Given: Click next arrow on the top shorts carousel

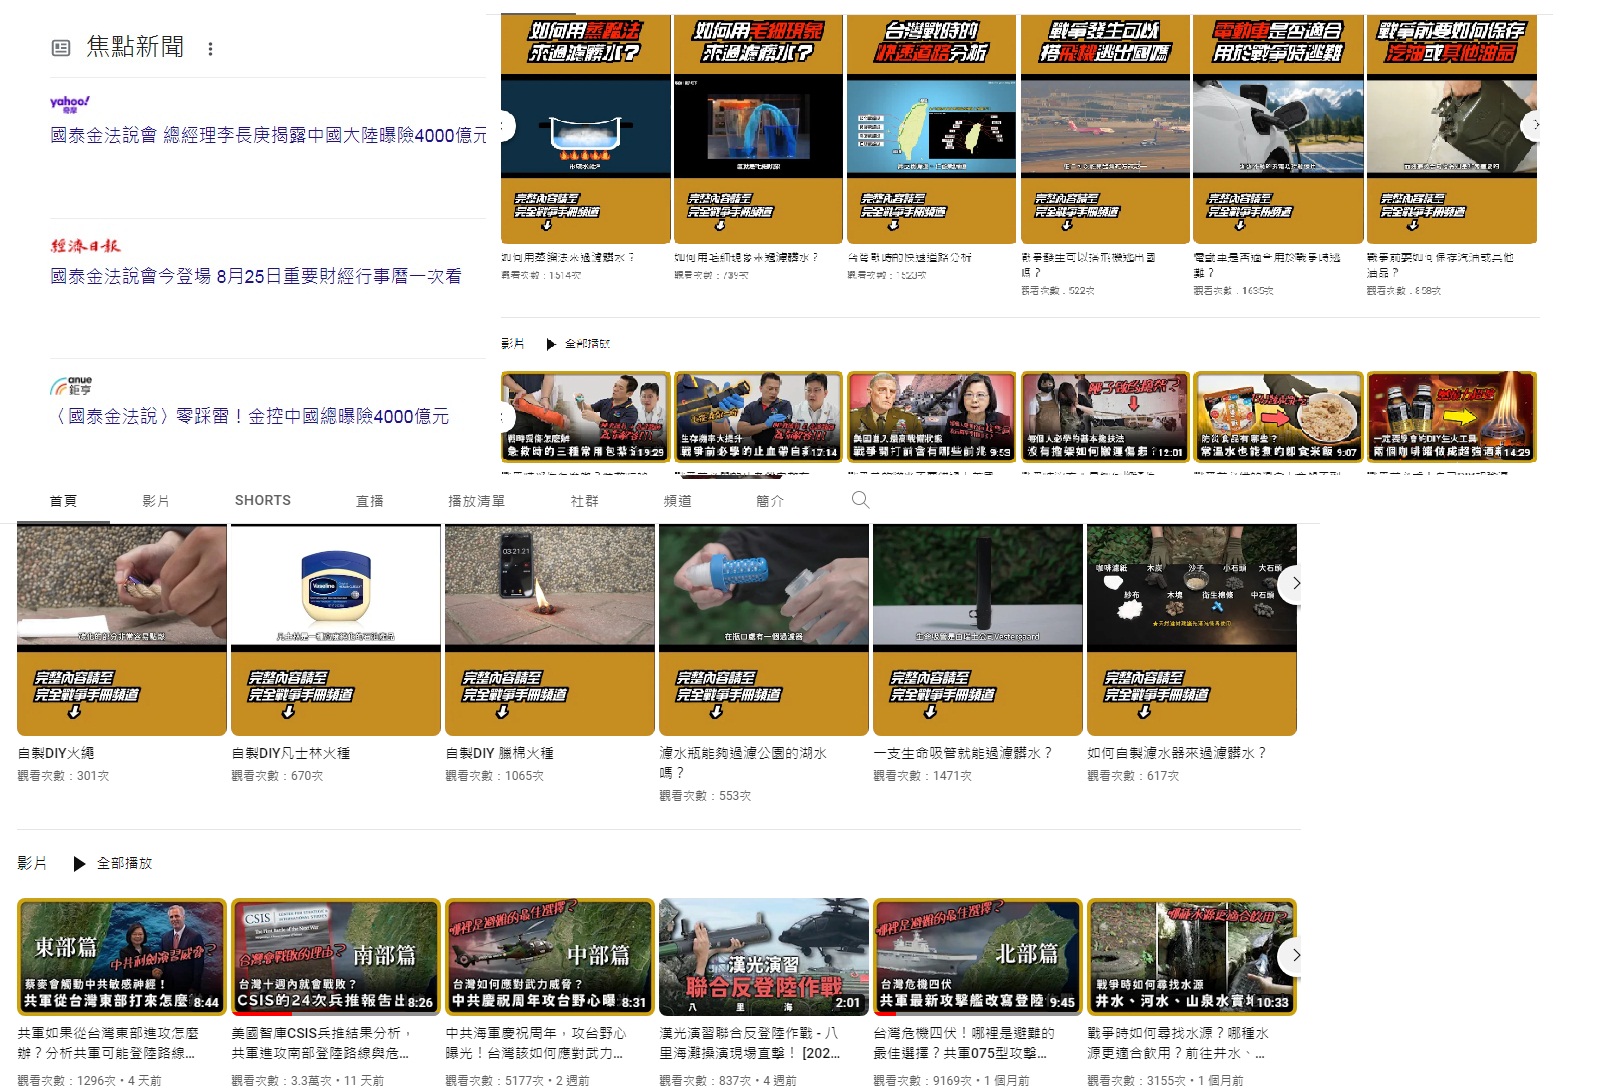Looking at the screenshot, I should [1535, 125].
